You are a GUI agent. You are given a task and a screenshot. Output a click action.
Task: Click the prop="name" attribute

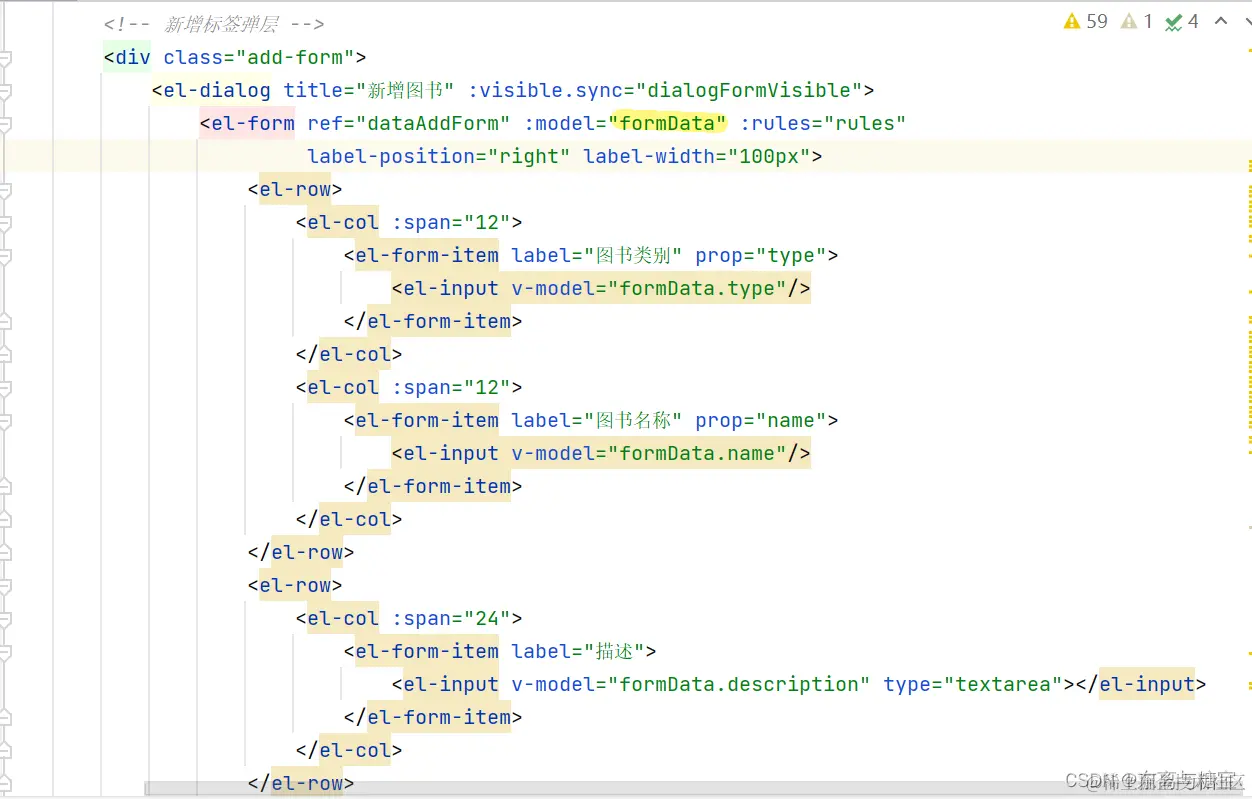tap(761, 420)
